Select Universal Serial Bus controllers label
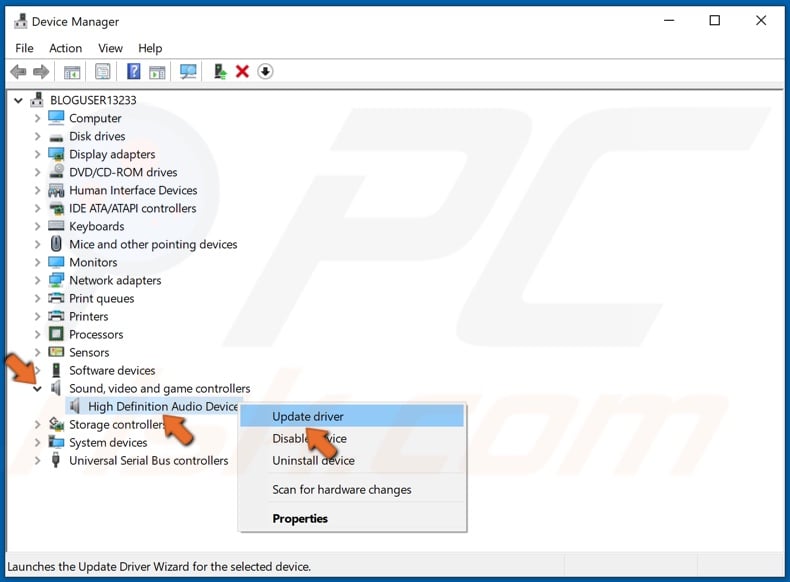 click(x=149, y=461)
